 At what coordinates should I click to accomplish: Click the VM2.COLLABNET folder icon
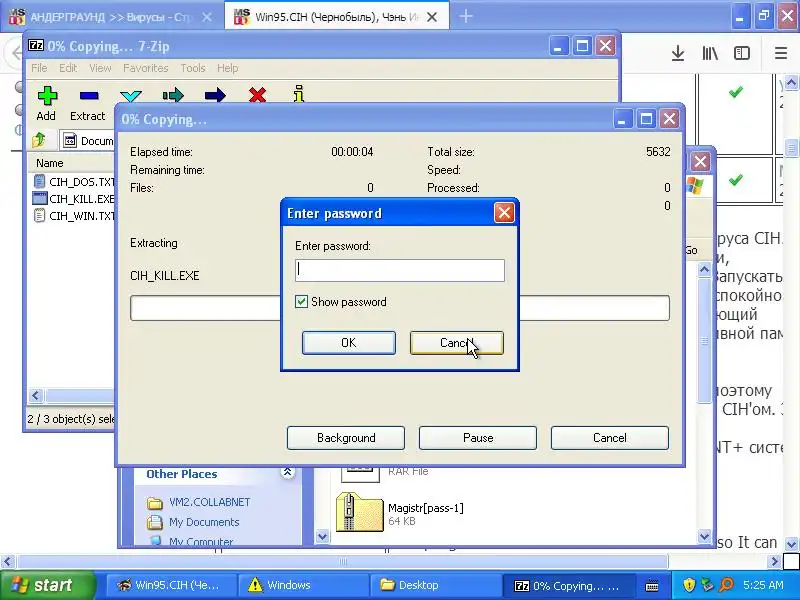tap(155, 503)
